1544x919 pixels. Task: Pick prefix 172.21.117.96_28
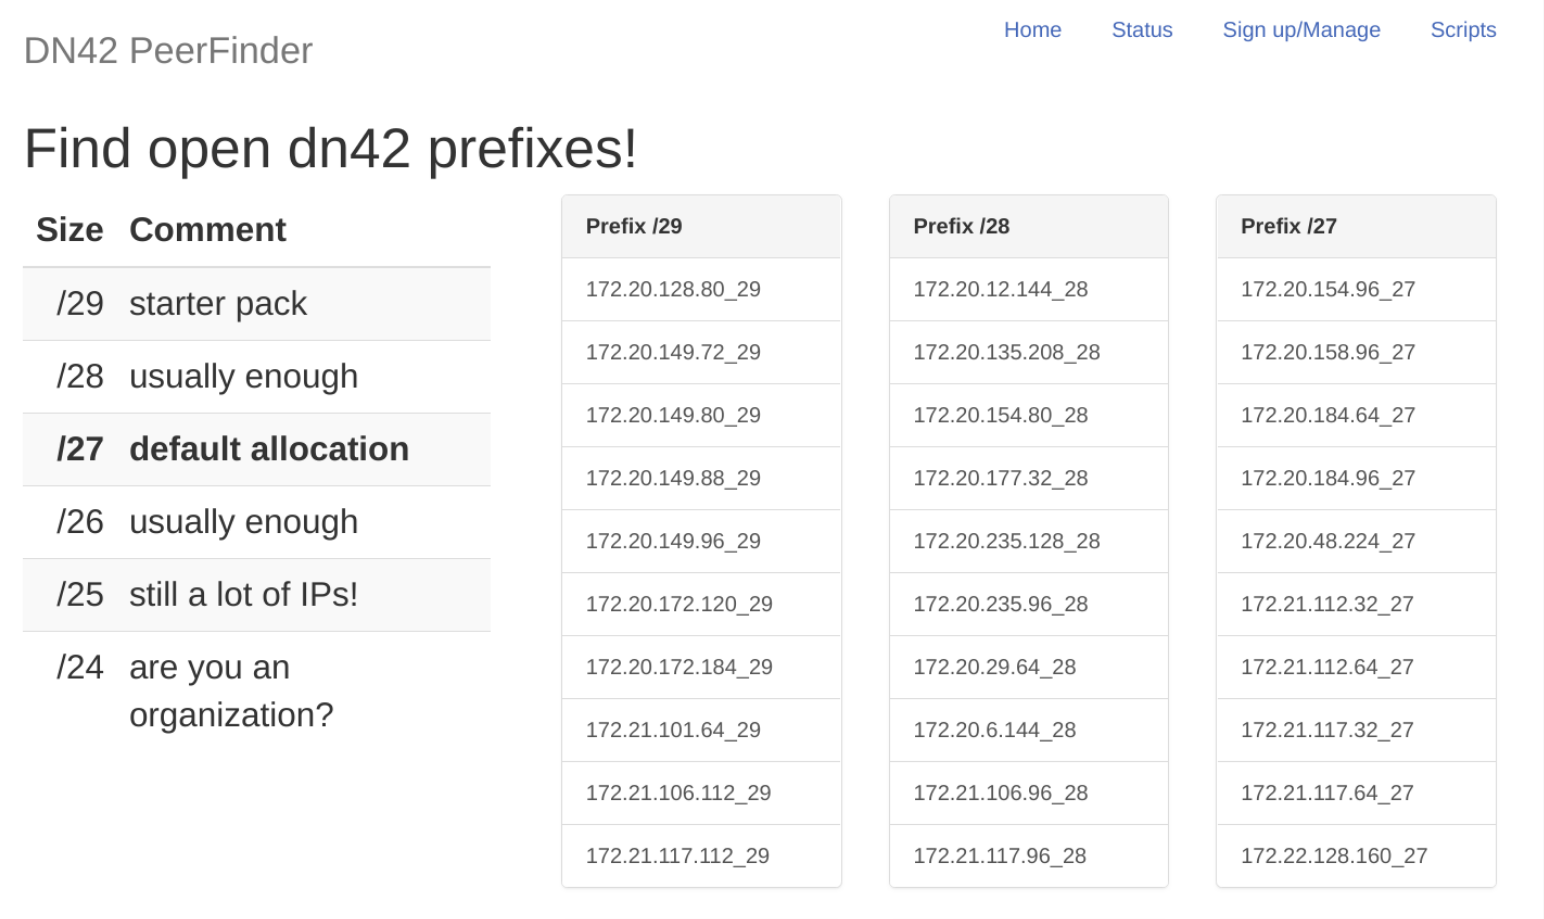pos(1029,856)
